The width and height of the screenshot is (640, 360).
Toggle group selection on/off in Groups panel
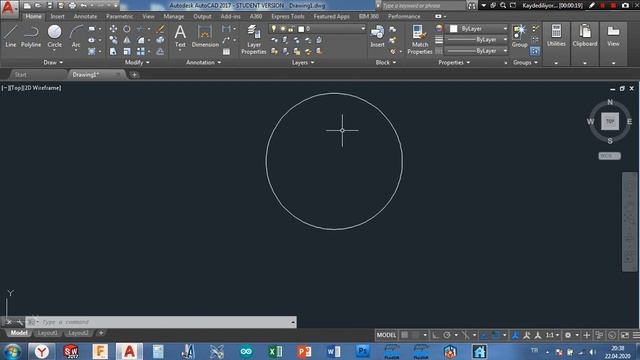[535, 51]
